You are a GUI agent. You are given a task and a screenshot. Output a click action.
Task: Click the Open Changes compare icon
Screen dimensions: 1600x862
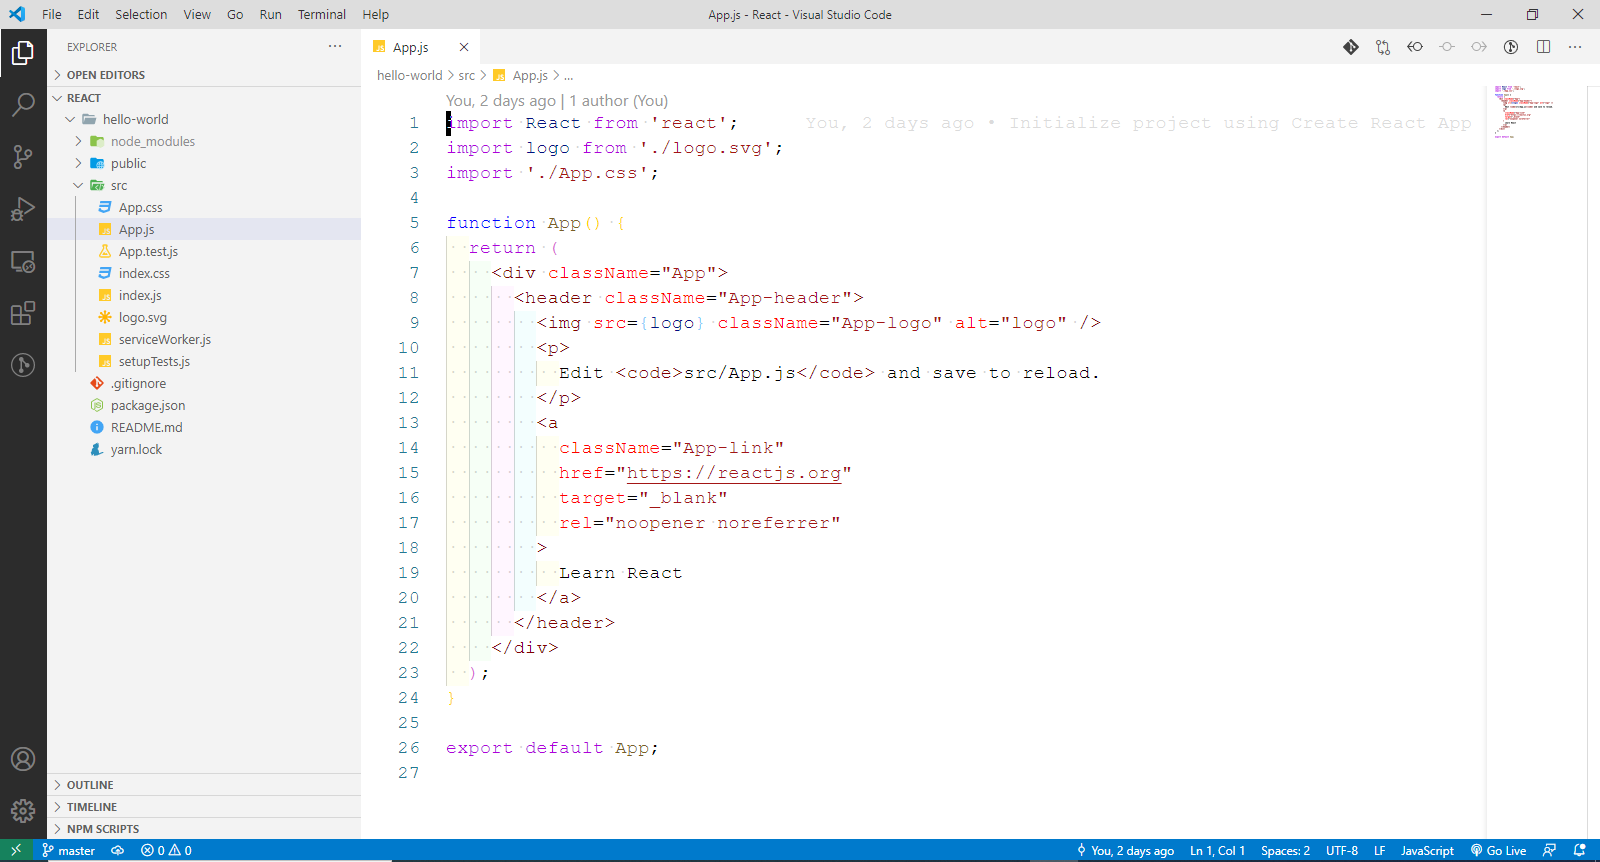pyautogui.click(x=1383, y=47)
